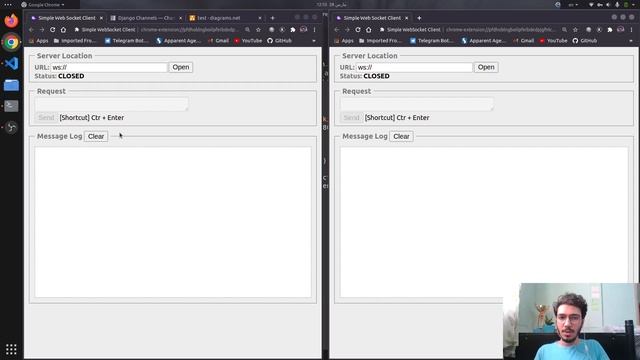The height and width of the screenshot is (360, 640).
Task: Open the Files manager from the dock
Action: pyautogui.click(x=11, y=85)
